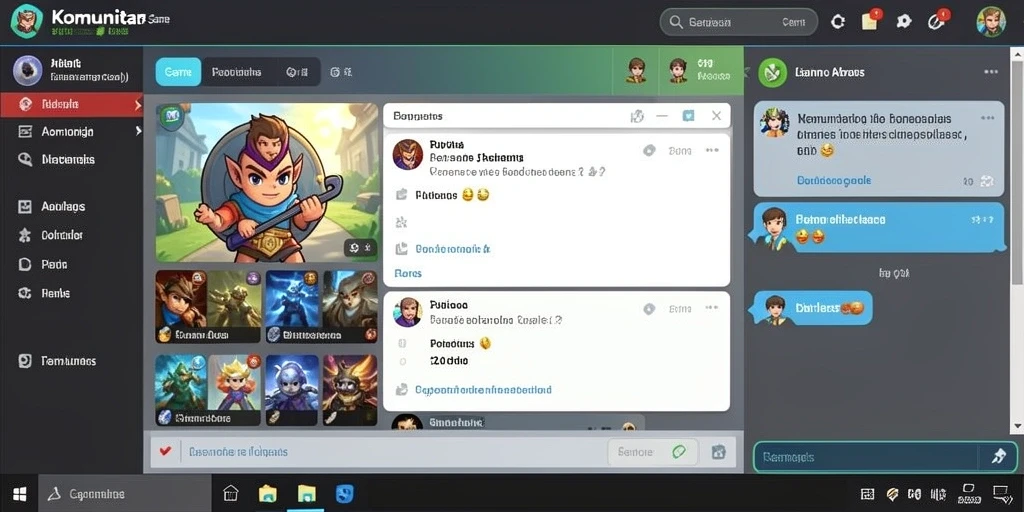Switch to the cyan Game tab
The image size is (1024, 512).
(178, 72)
